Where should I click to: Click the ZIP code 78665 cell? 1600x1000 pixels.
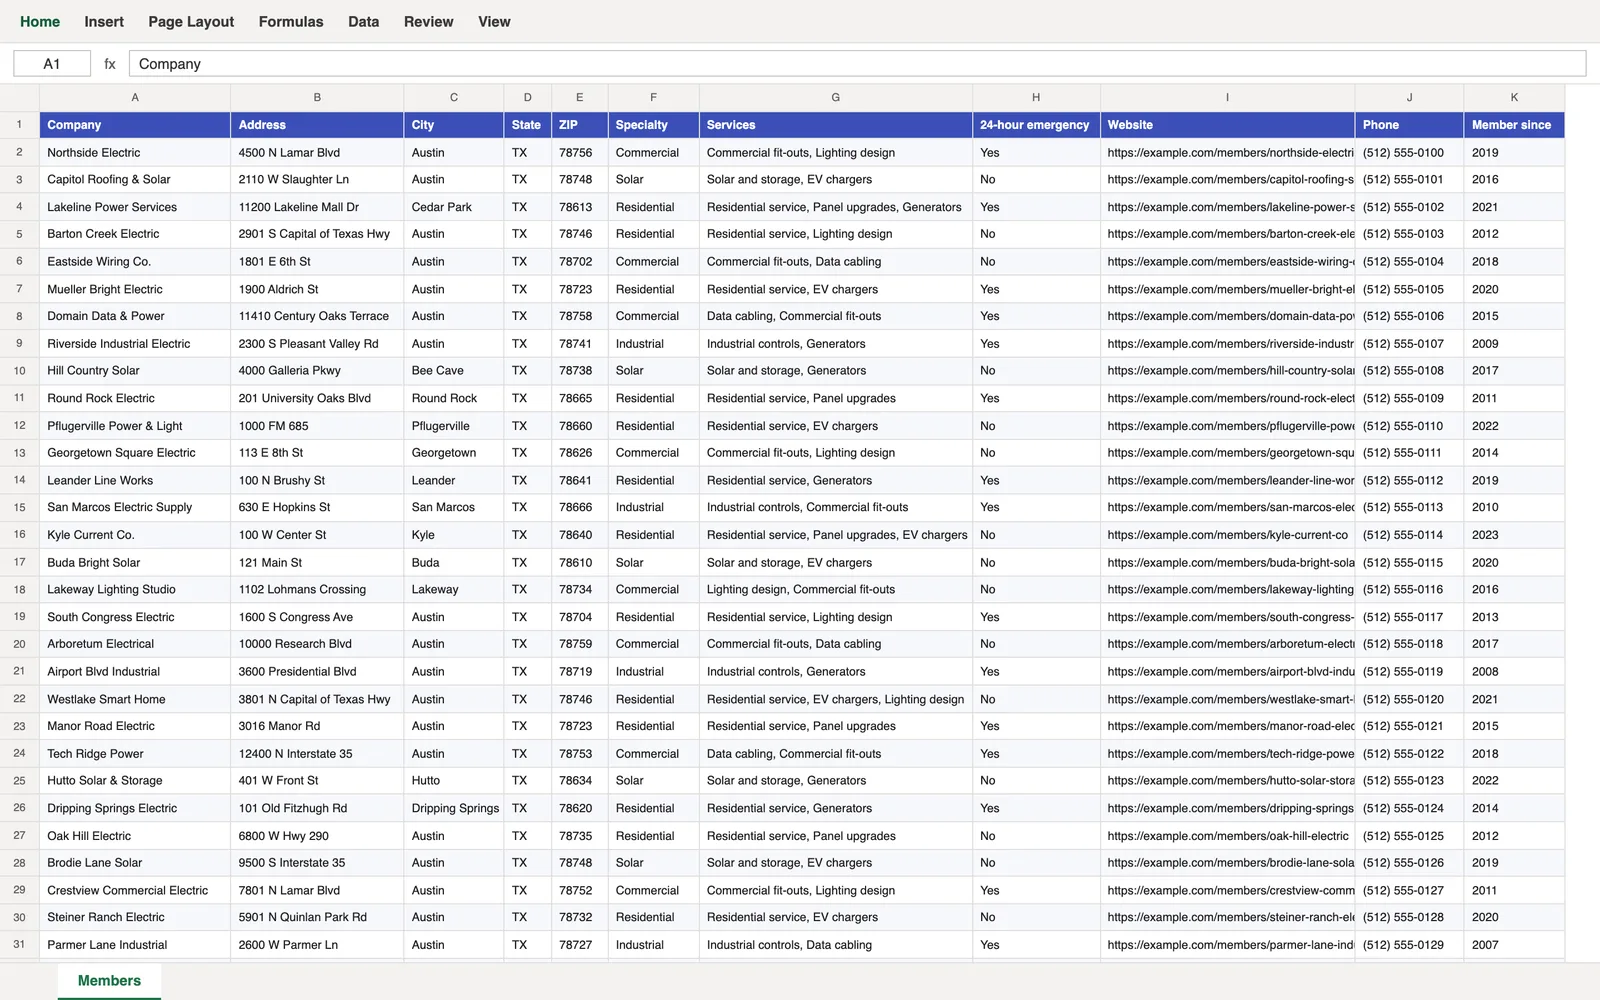point(580,398)
